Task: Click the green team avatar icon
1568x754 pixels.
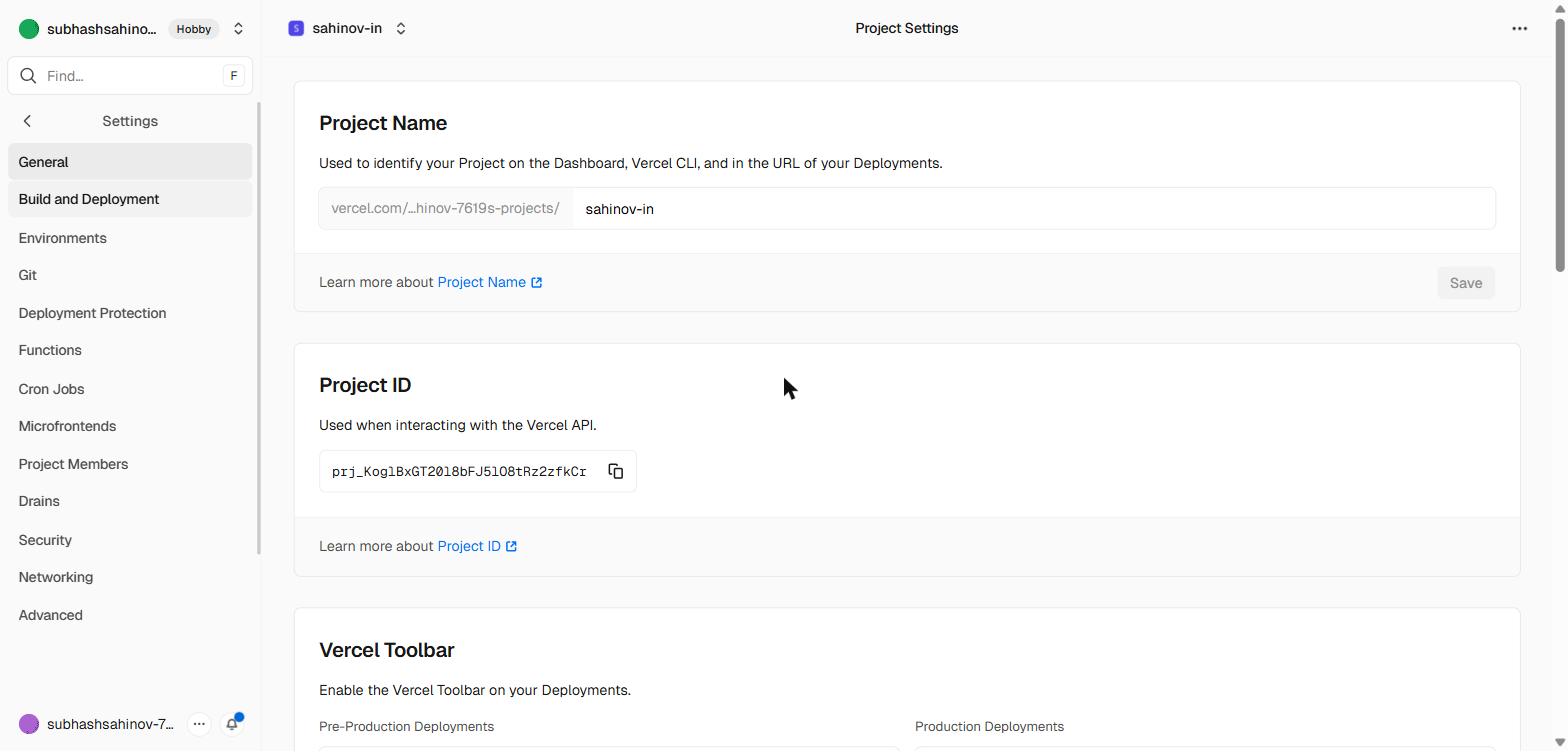Action: [29, 29]
